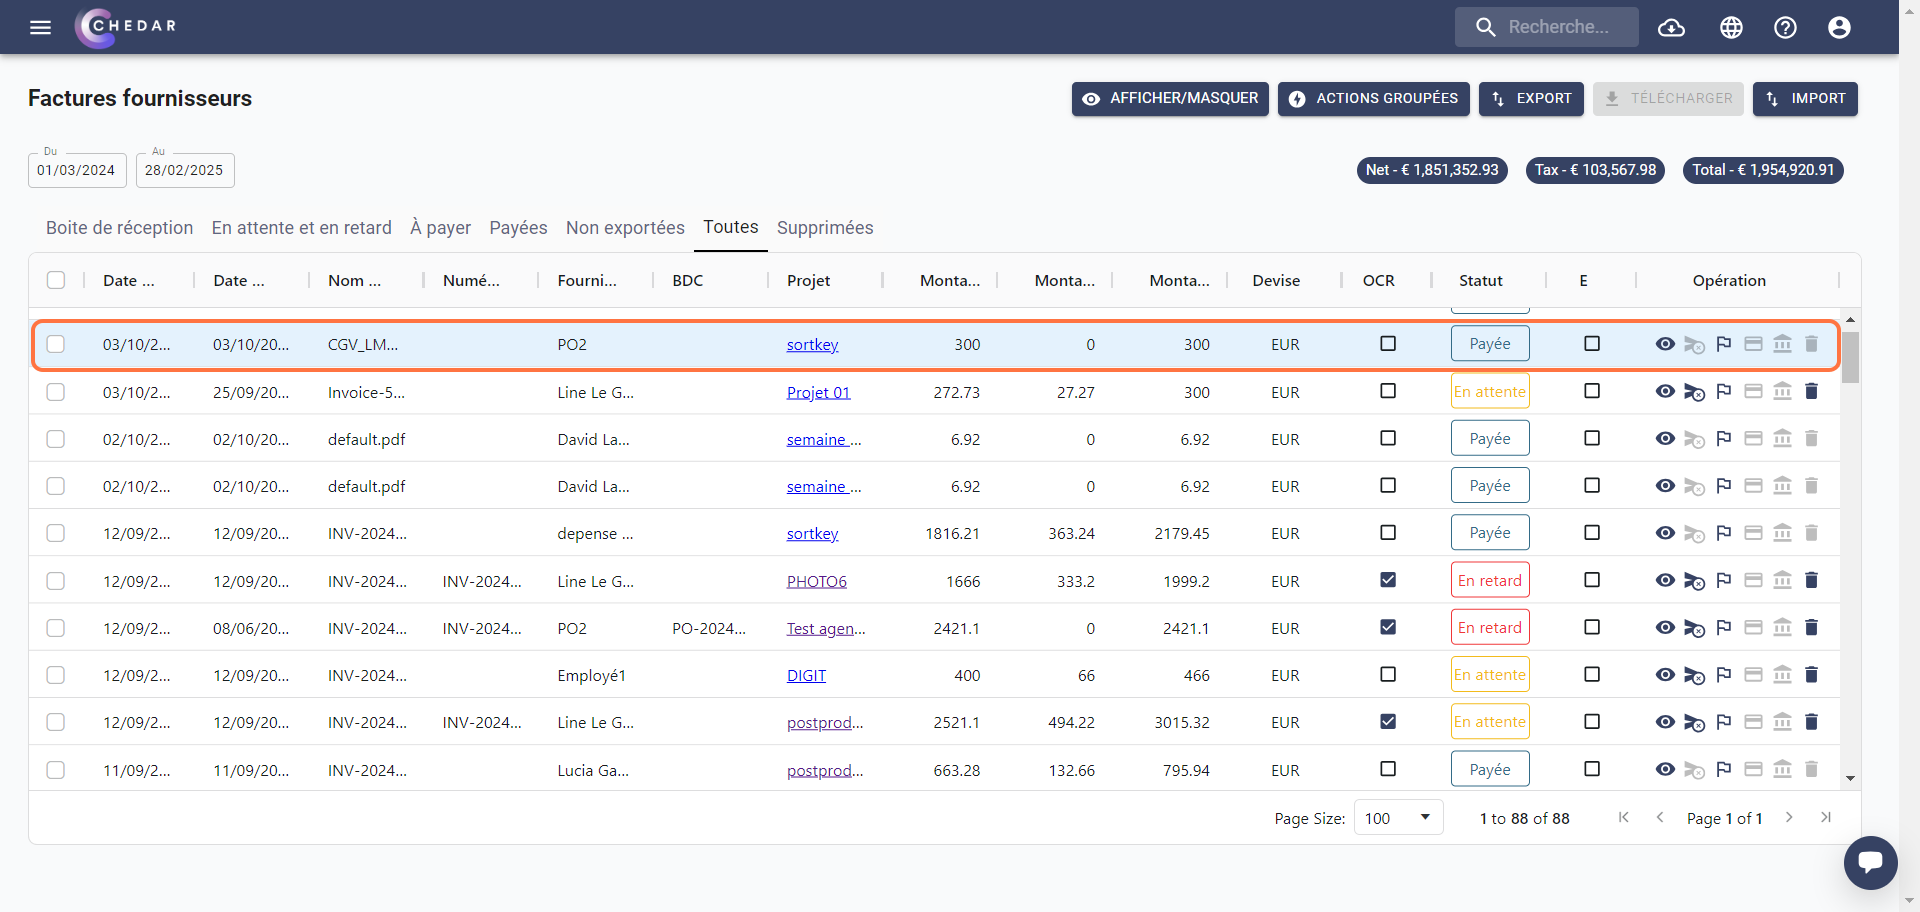Toggle OCR checkbox on PHOTO6 row

point(1388,580)
